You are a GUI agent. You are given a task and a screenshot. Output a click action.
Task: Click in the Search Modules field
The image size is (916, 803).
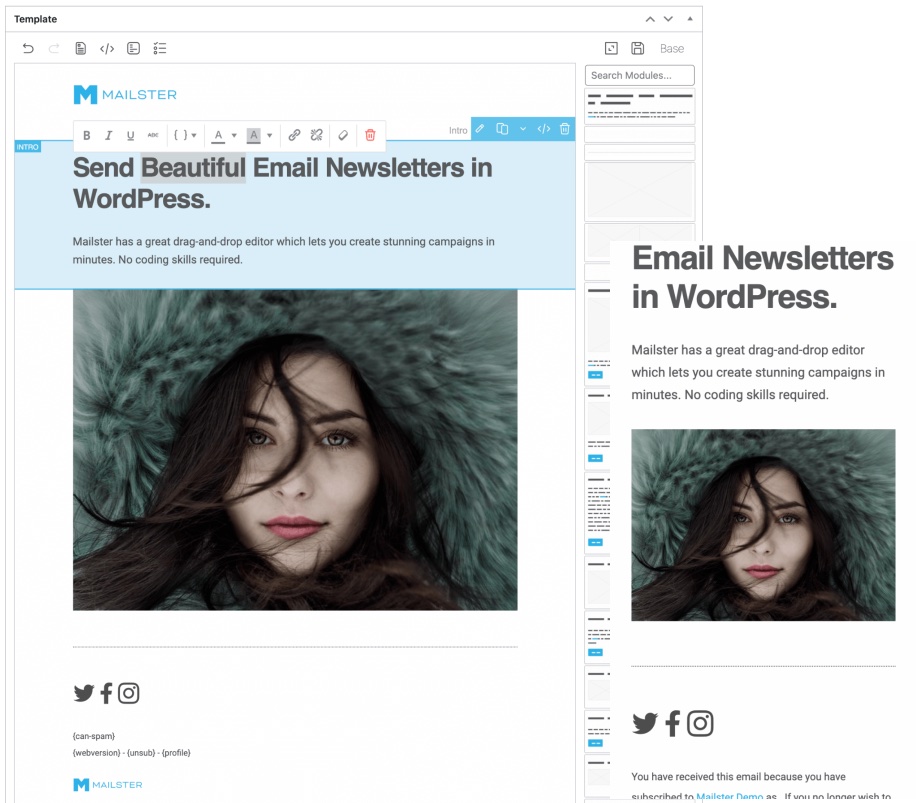click(640, 75)
